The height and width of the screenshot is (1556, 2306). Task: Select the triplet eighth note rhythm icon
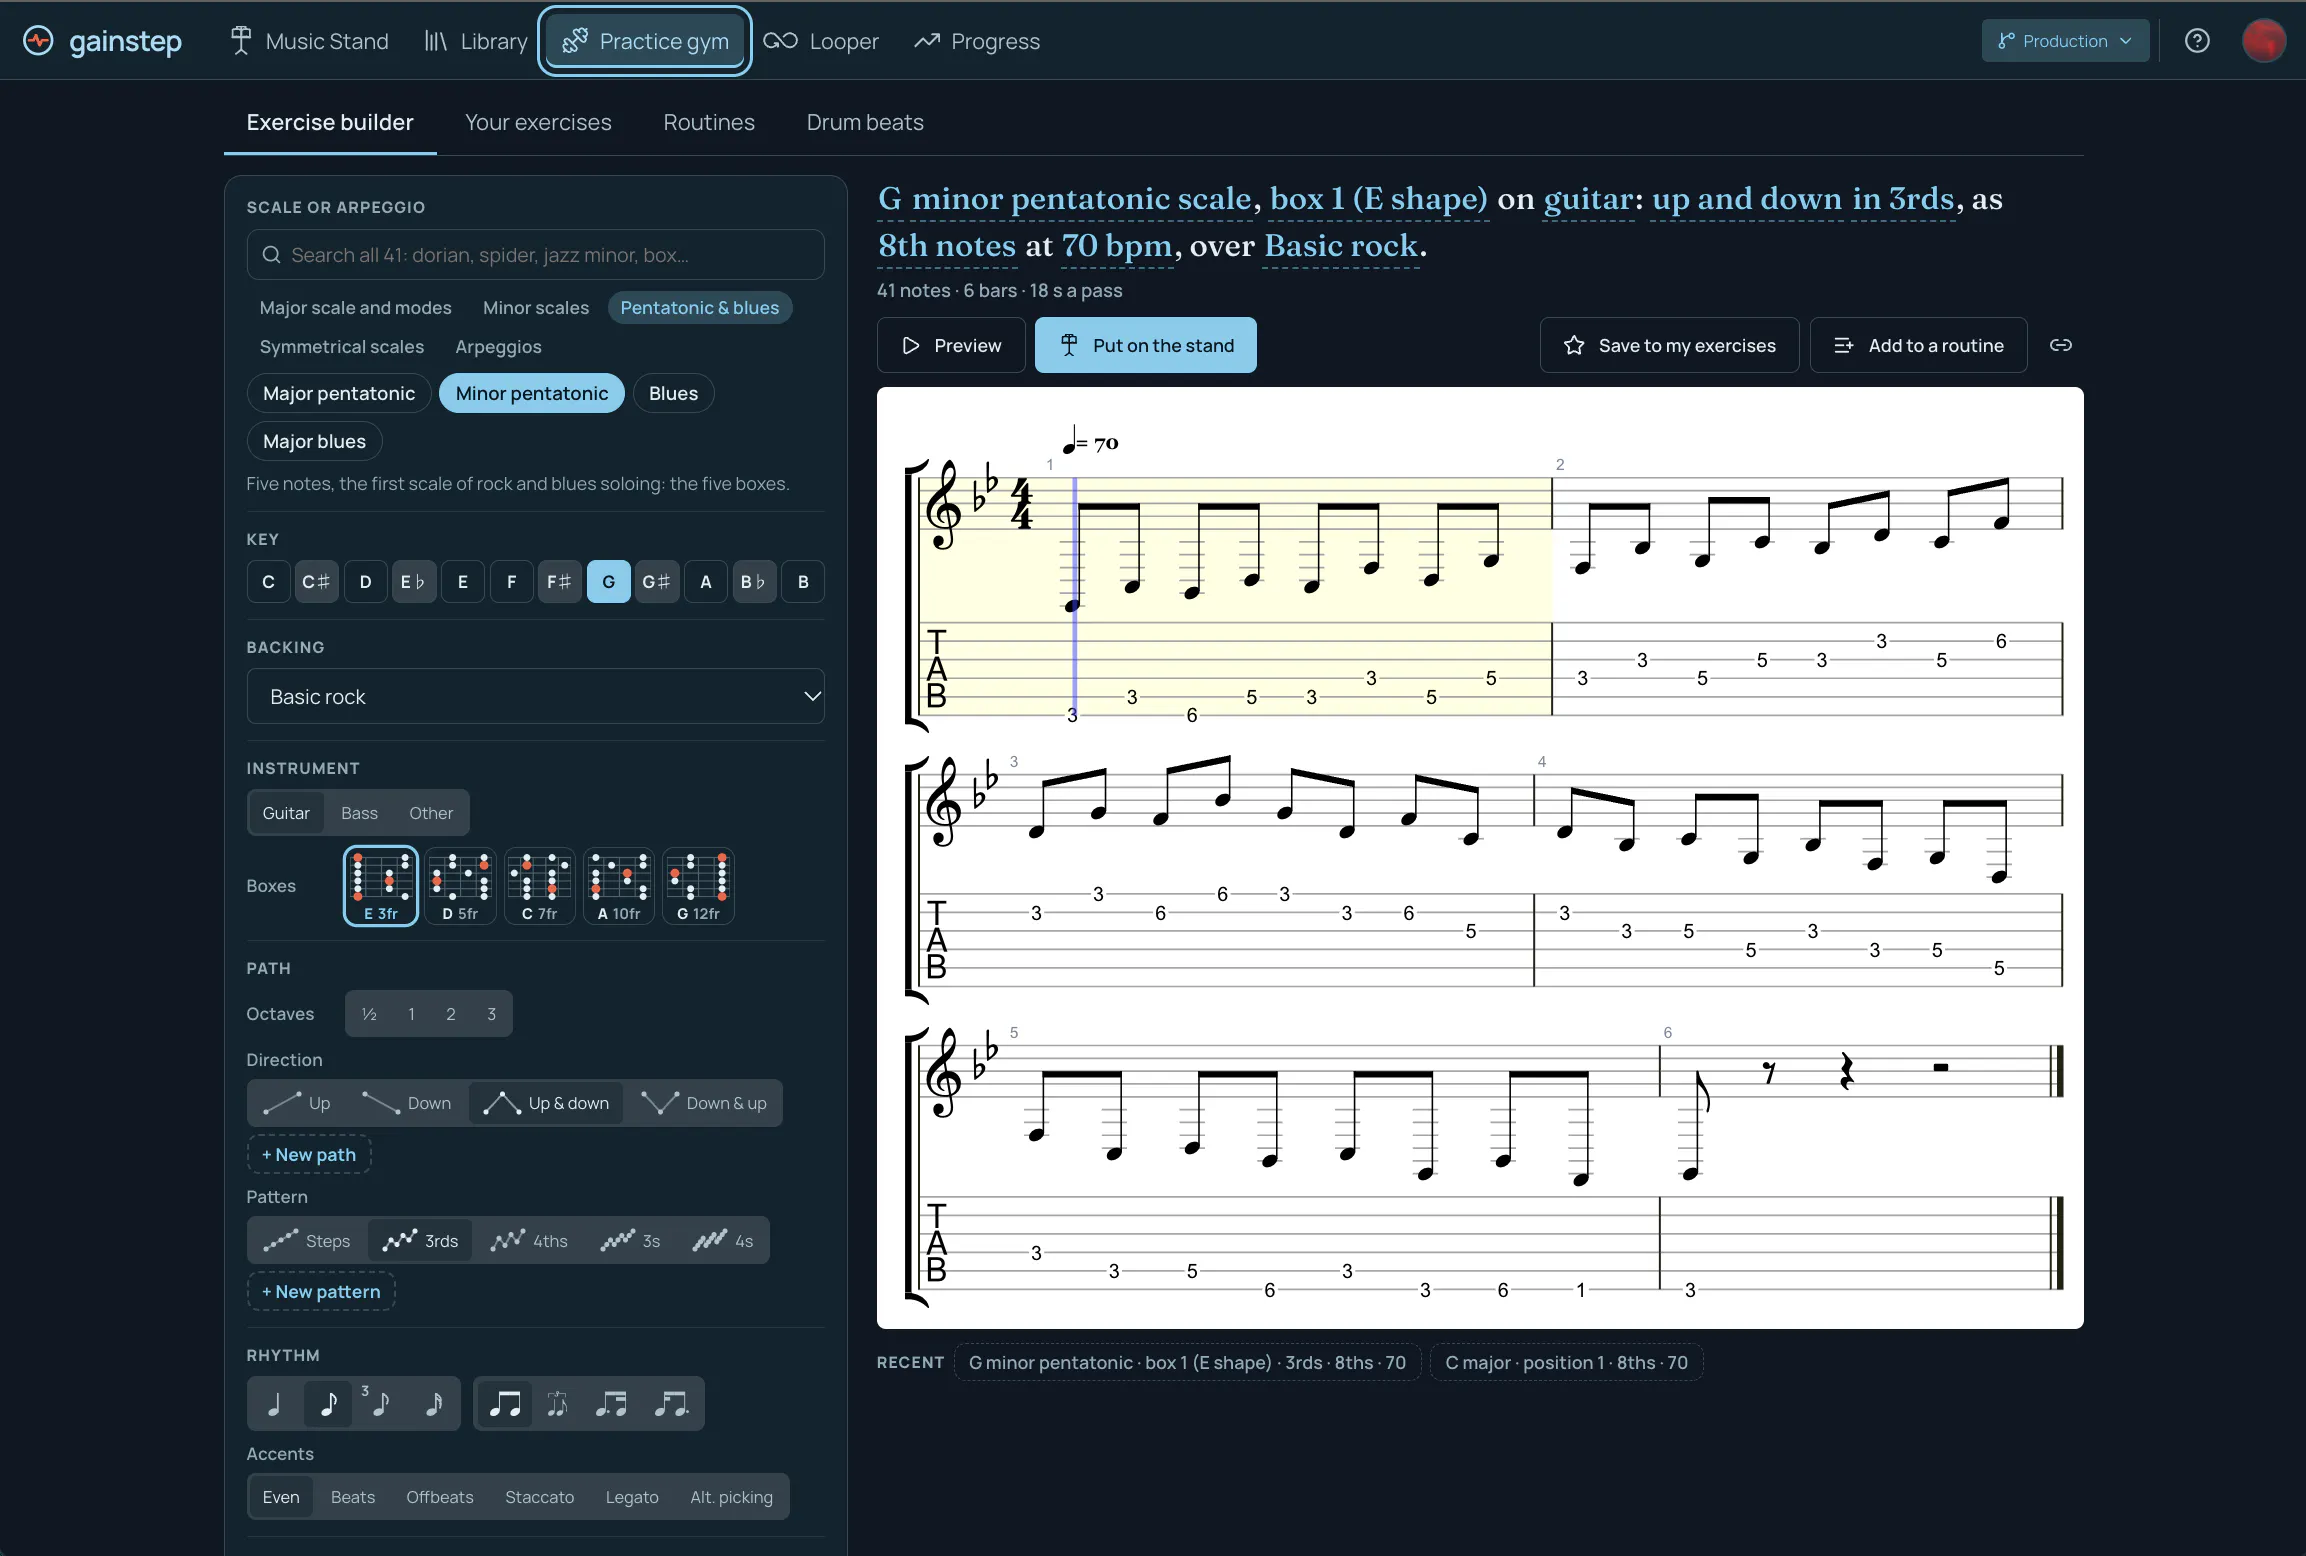[379, 1404]
